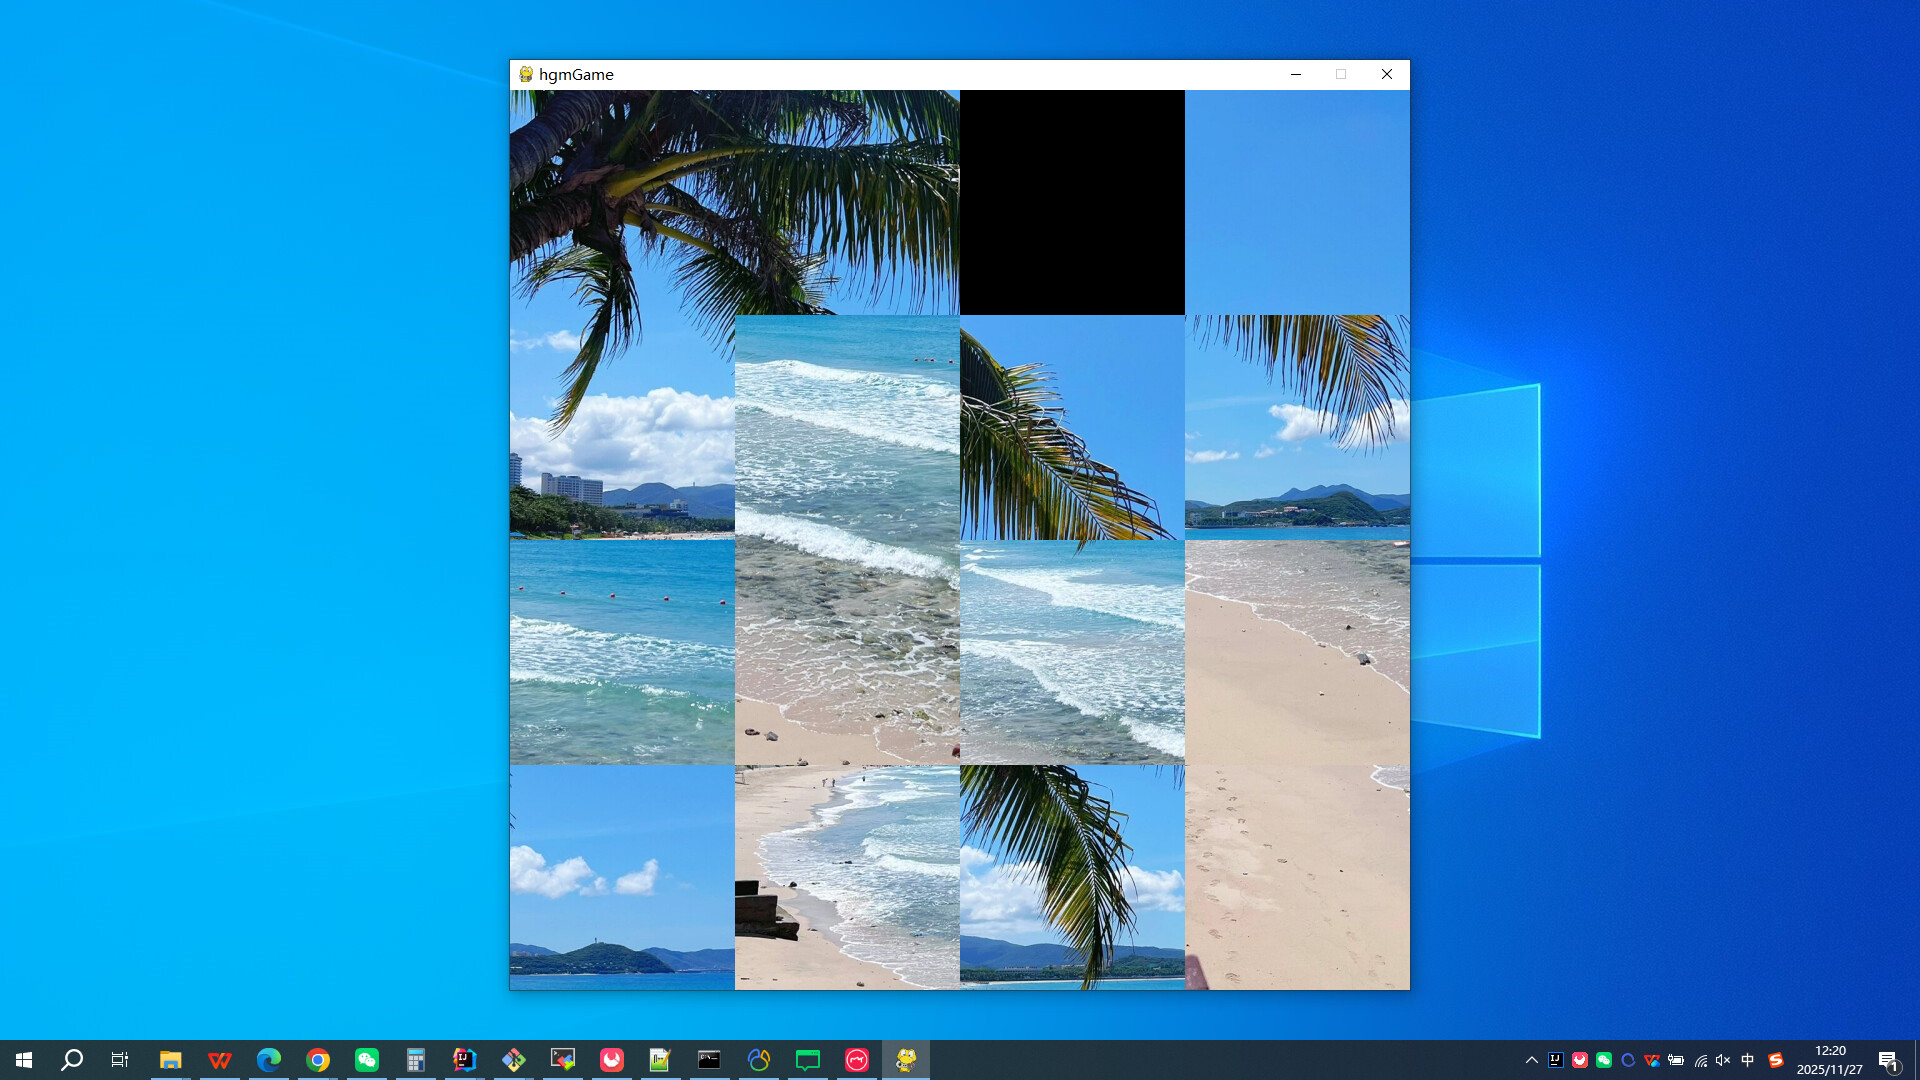
Task: Unmute the system volume in the tray
Action: point(1722,1060)
